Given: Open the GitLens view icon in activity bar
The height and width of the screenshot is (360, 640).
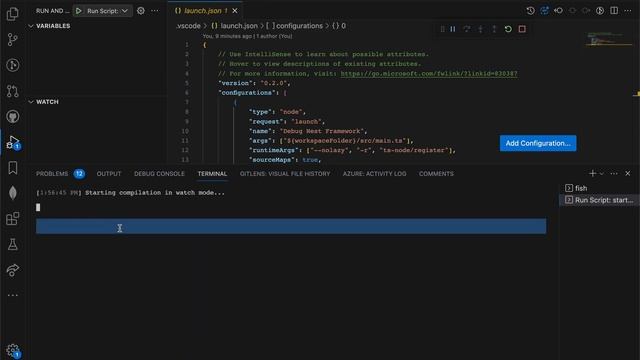Looking at the screenshot, I should click(x=13, y=65).
